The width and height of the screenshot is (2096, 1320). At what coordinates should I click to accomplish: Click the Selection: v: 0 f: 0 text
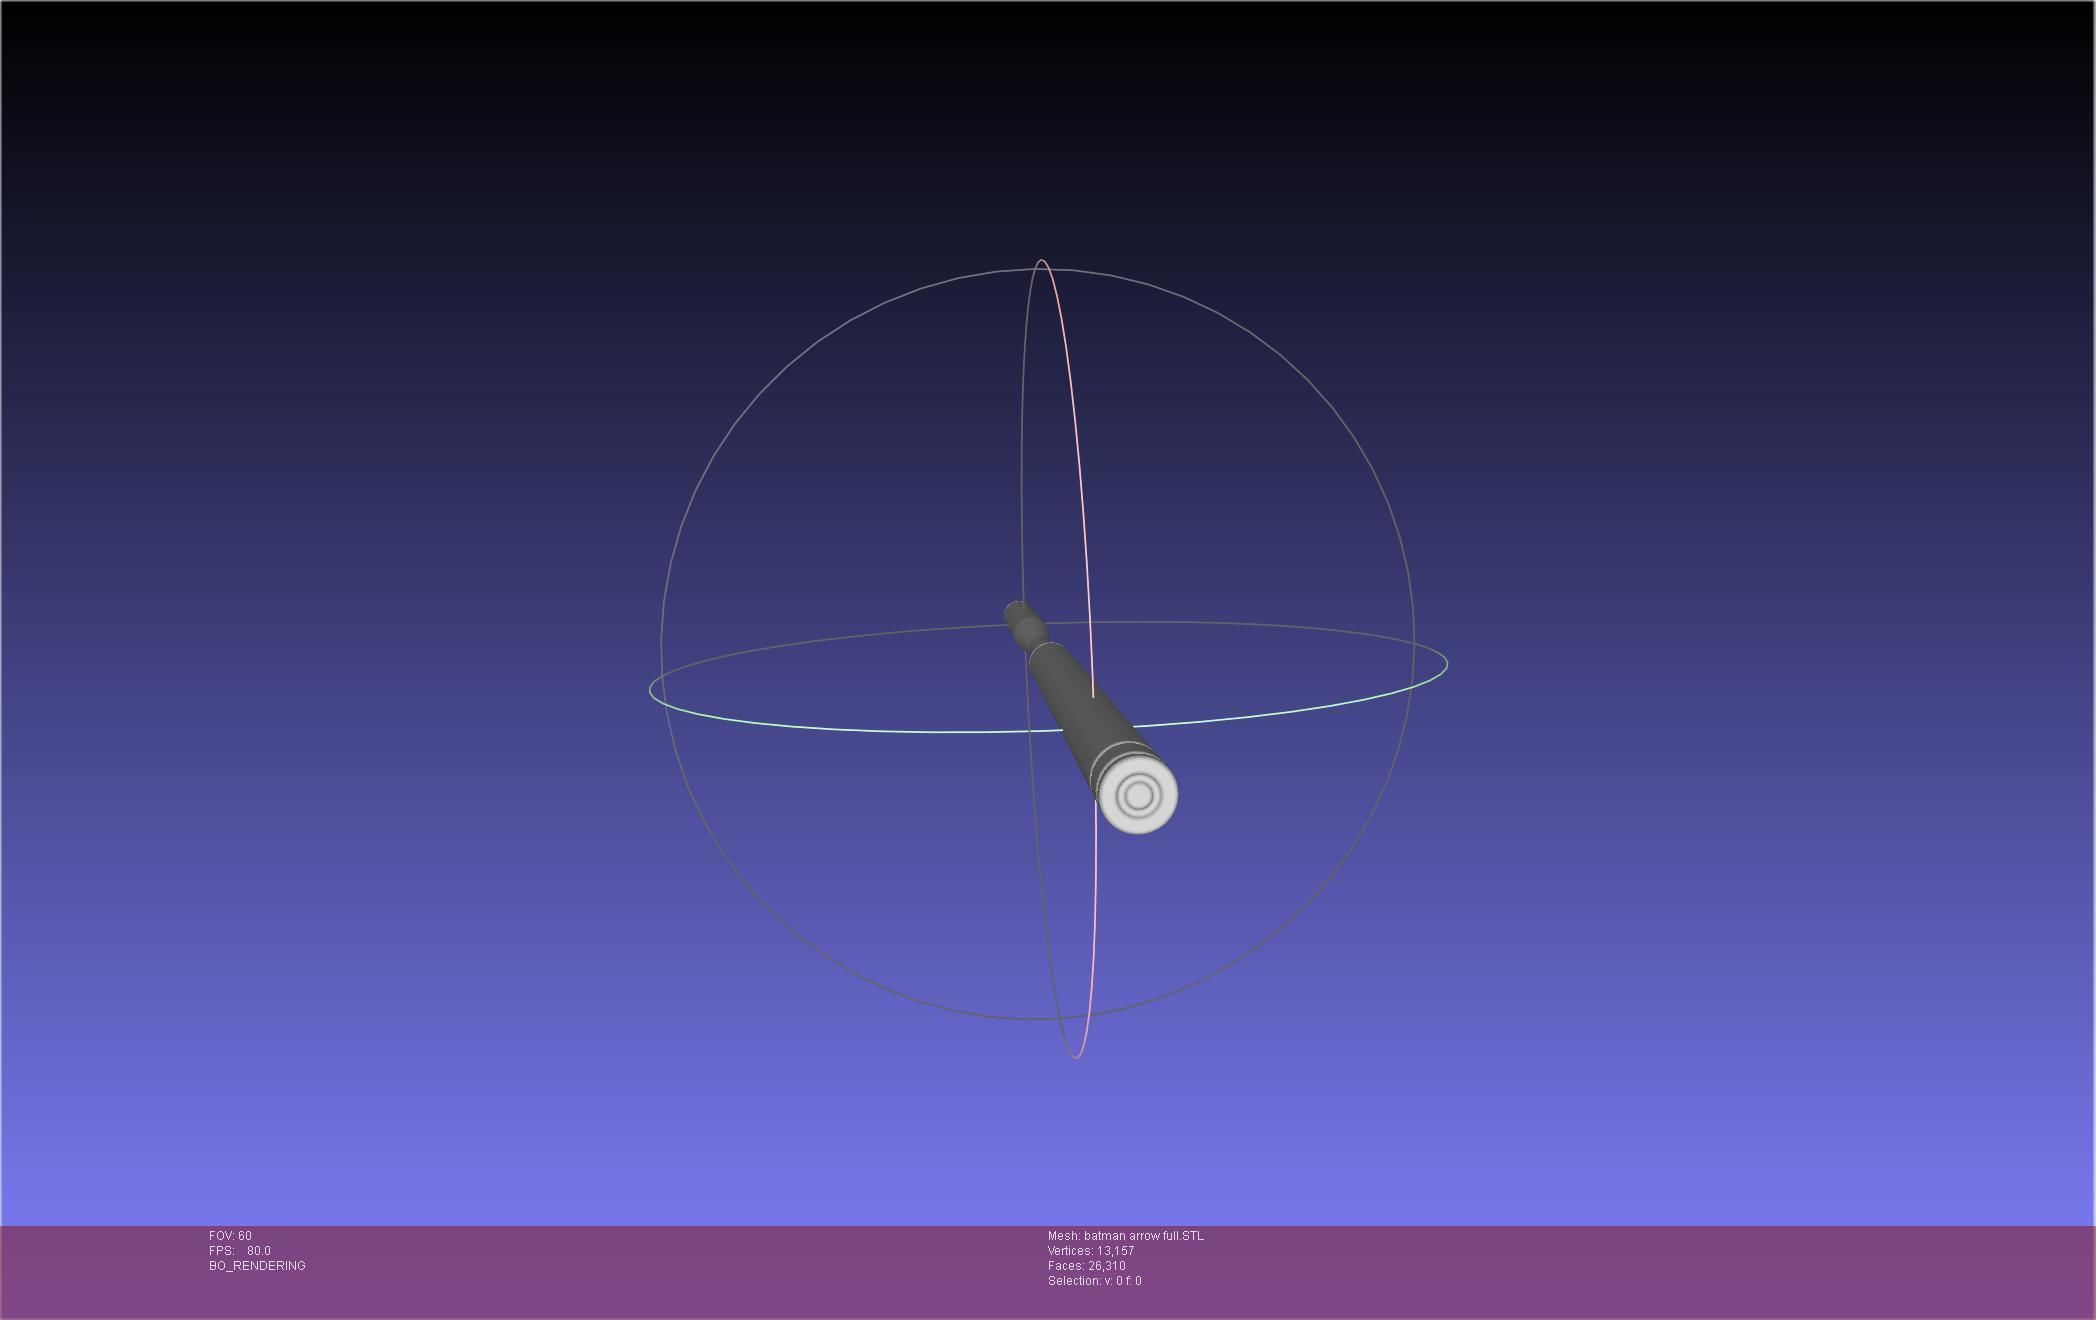1094,1281
